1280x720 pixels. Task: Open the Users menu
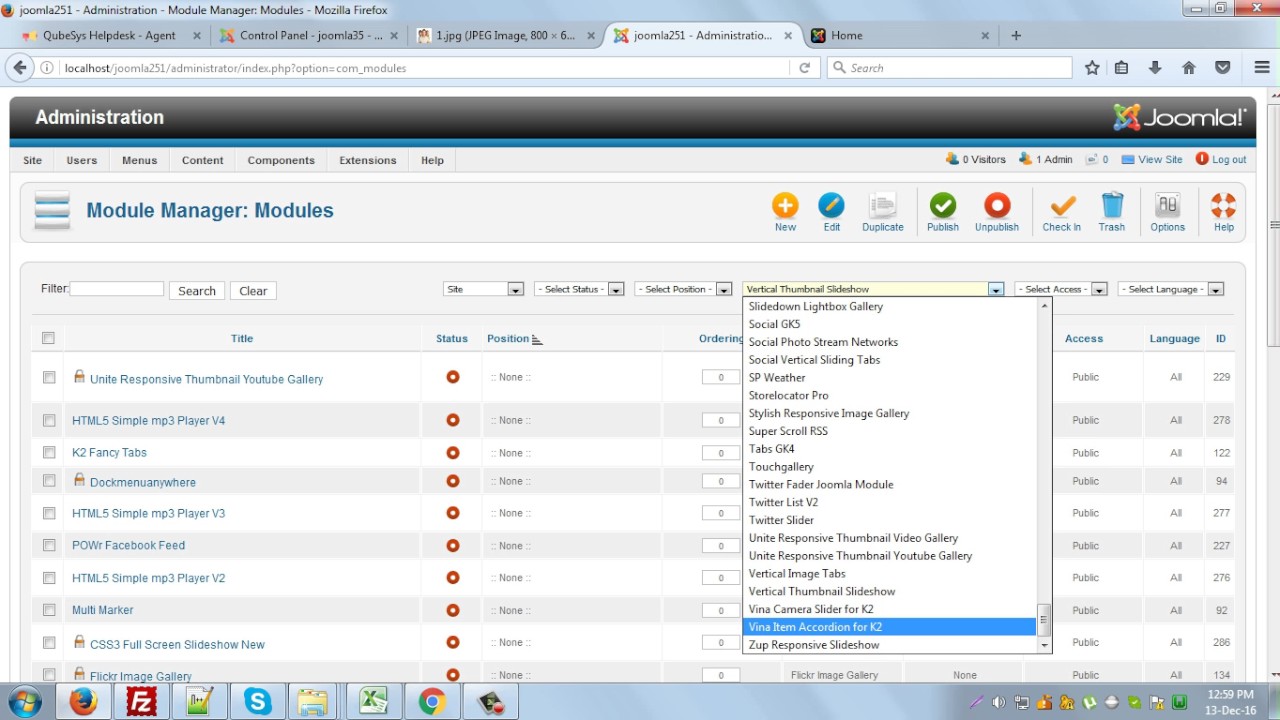[82, 160]
